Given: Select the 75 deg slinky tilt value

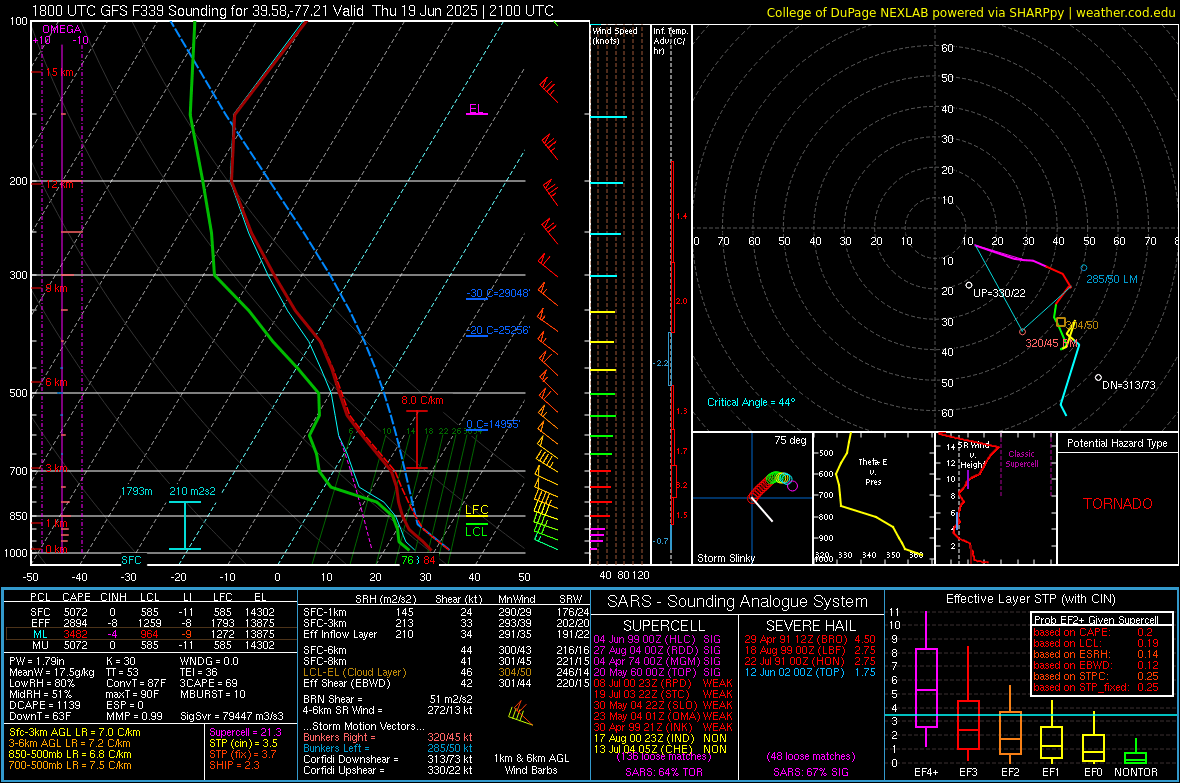Looking at the screenshot, I should click(x=790, y=440).
